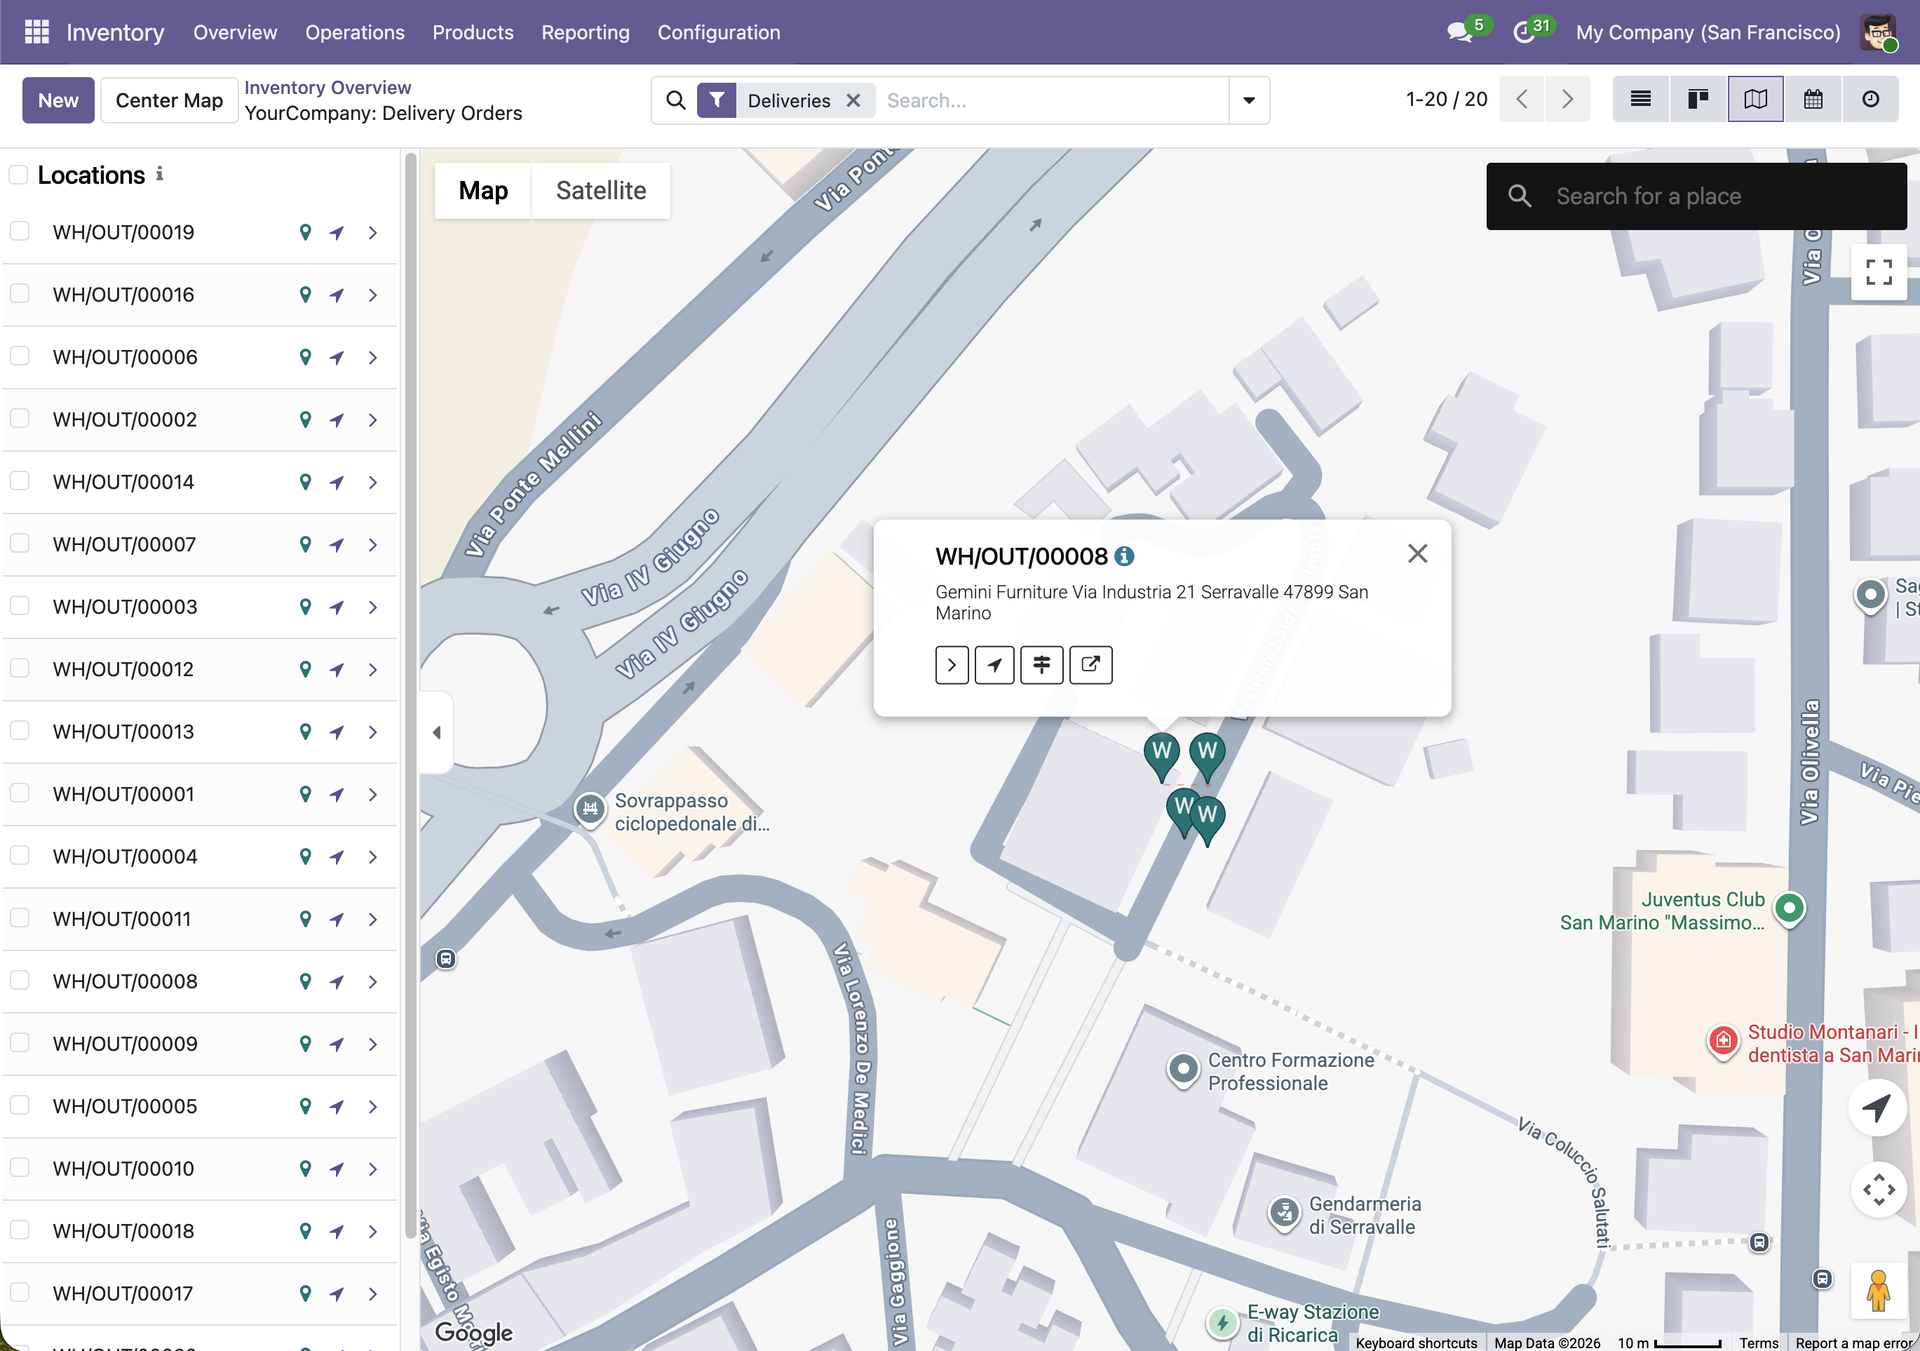Viewport: 1920px width, 1351px height.
Task: Collapse the locations side panel
Action: (x=437, y=732)
